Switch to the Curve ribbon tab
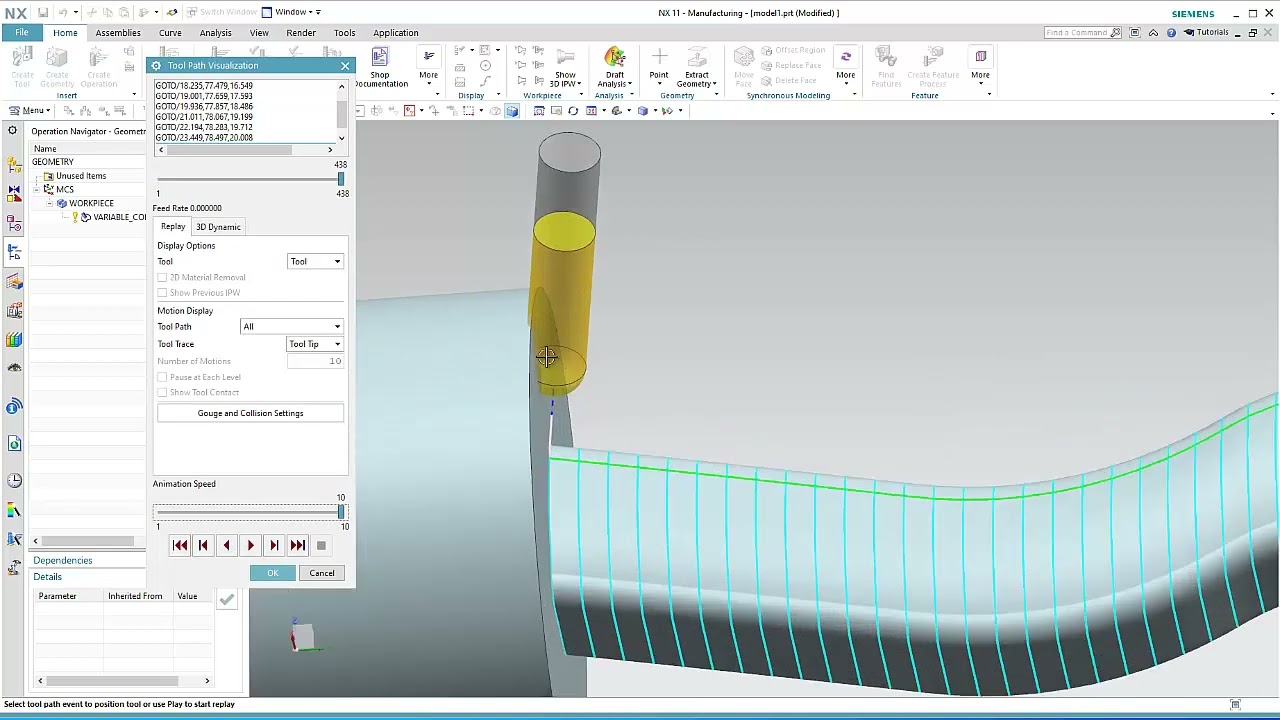Screen dimensions: 1280x720 [170, 33]
